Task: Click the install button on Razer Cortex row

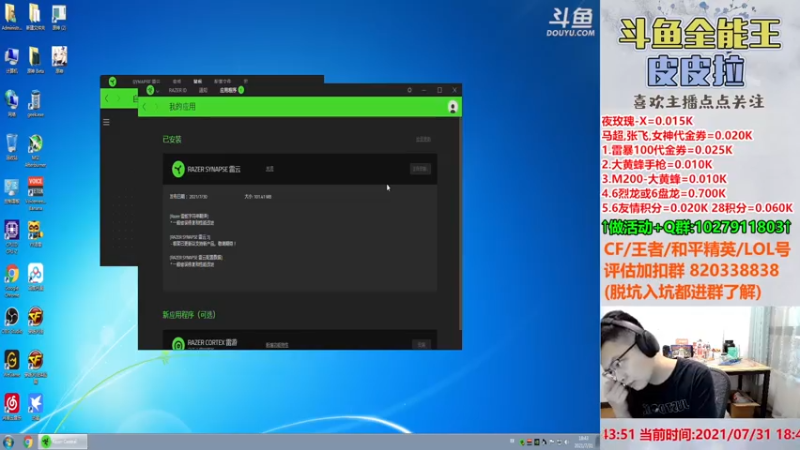Action: tap(421, 345)
